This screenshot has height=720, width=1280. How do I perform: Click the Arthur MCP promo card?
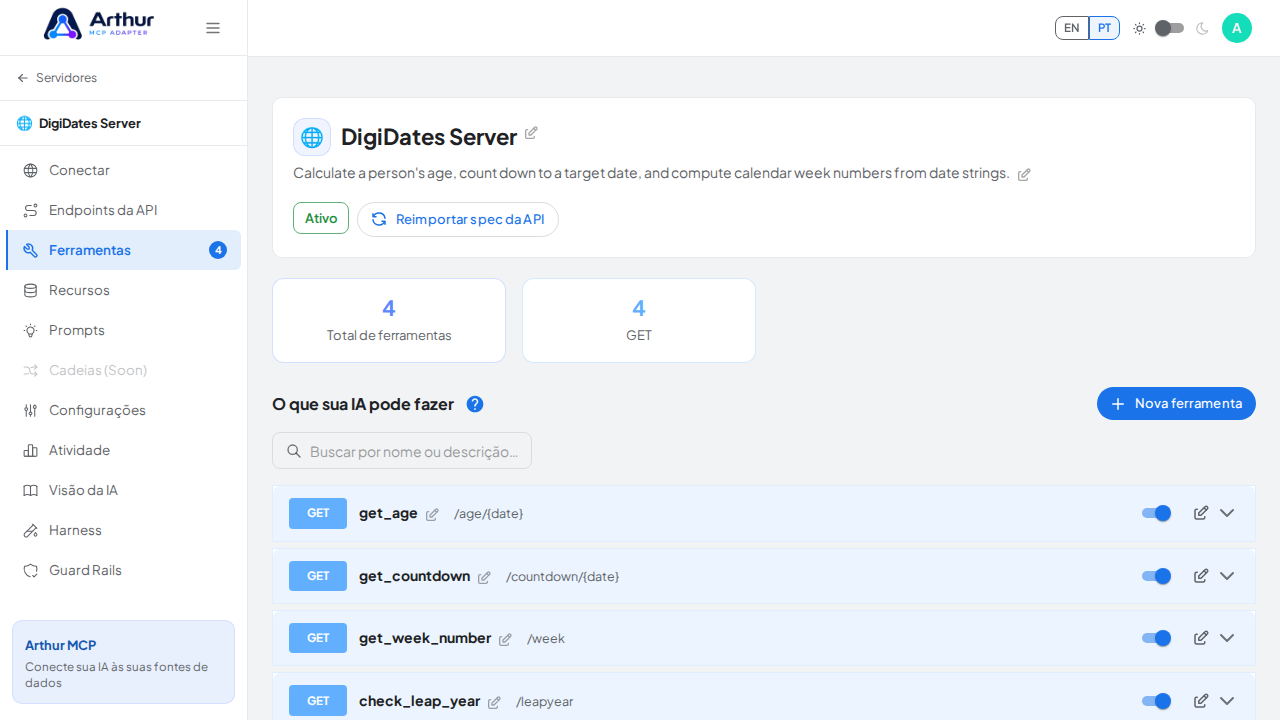pyautogui.click(x=123, y=662)
